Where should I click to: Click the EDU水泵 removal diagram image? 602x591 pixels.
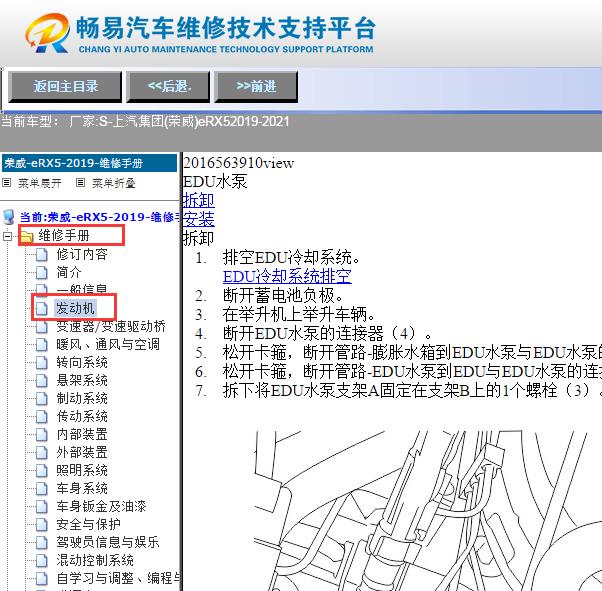pyautogui.click(x=428, y=511)
